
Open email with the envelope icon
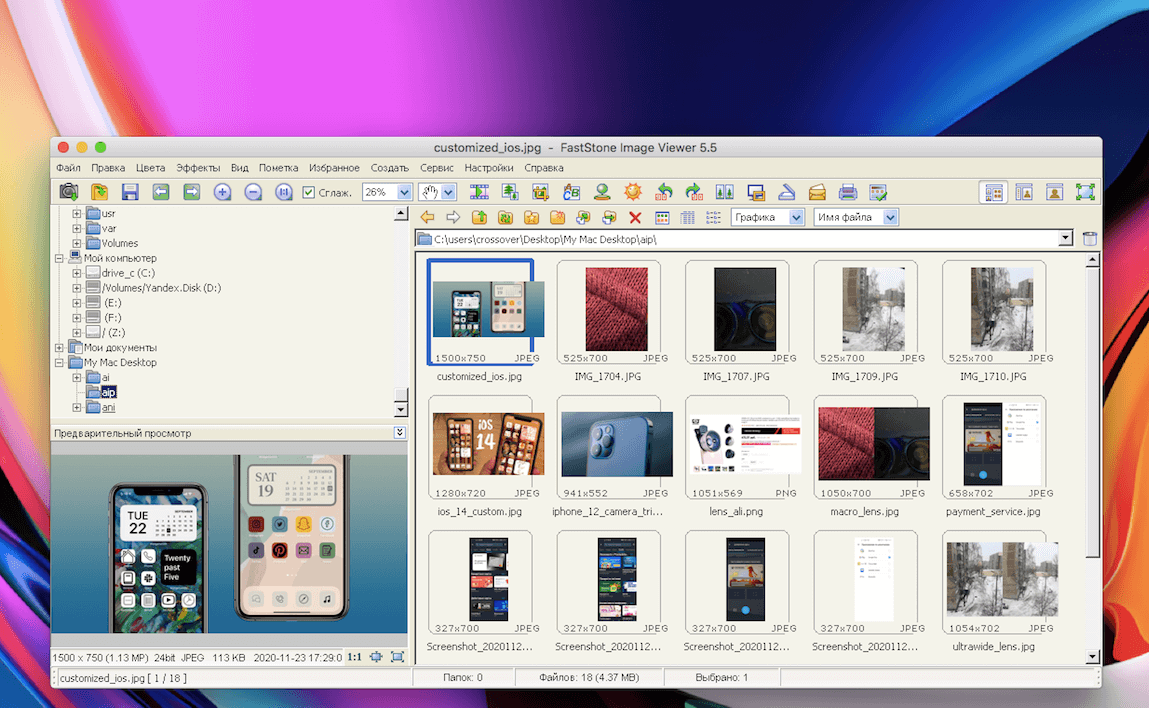tap(817, 192)
